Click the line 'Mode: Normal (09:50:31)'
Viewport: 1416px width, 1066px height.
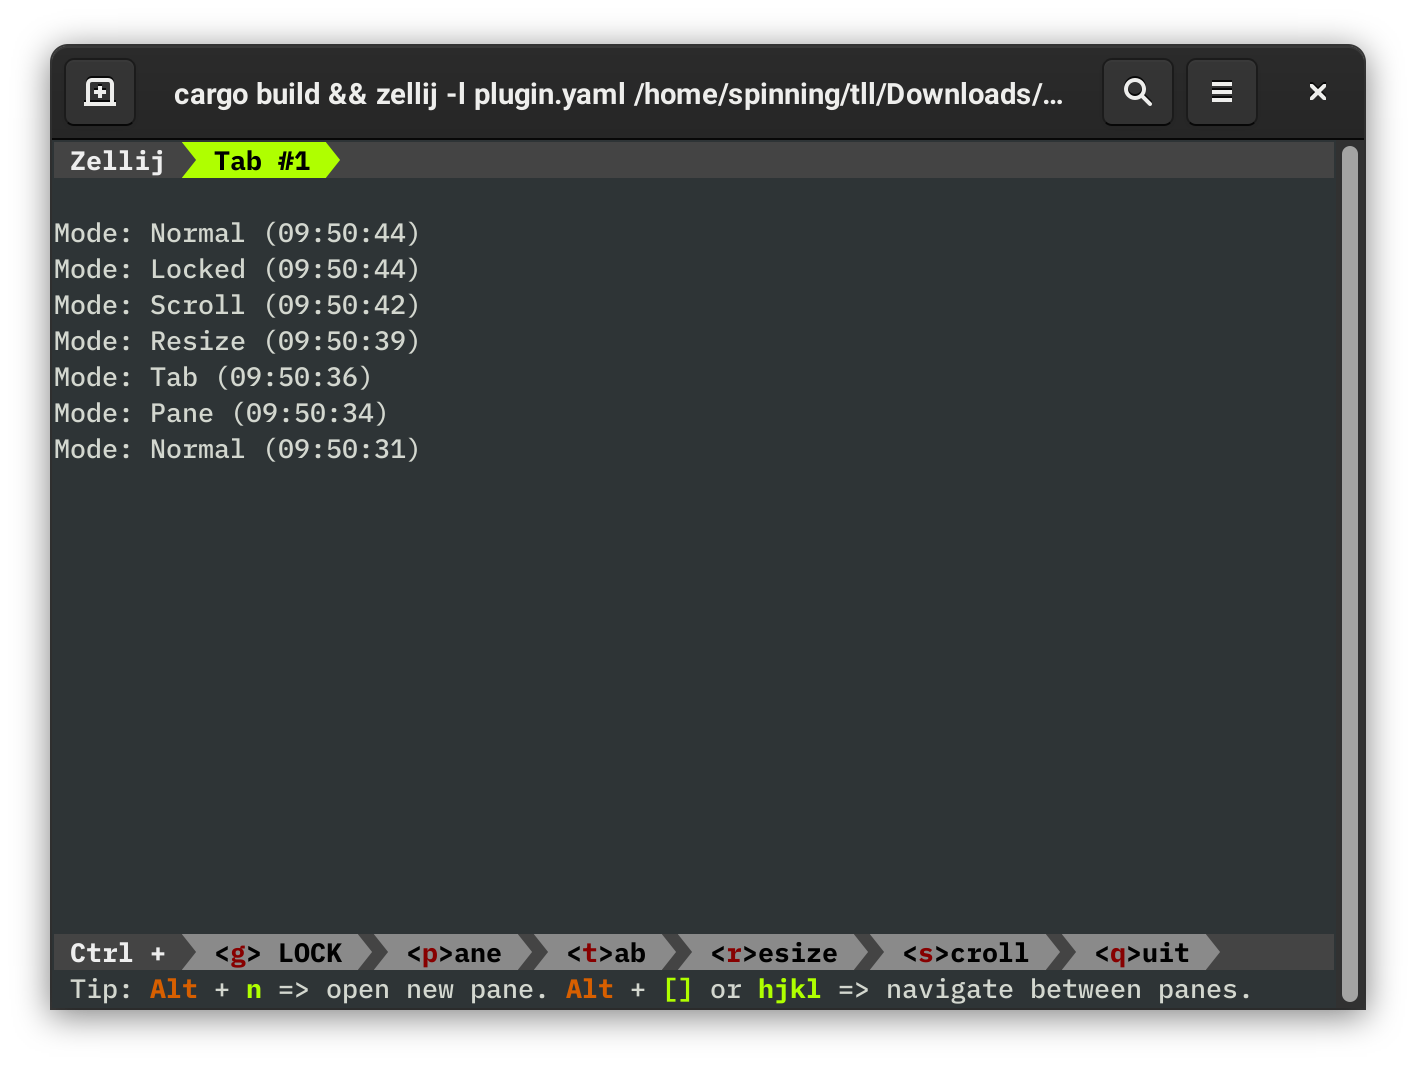point(237,449)
